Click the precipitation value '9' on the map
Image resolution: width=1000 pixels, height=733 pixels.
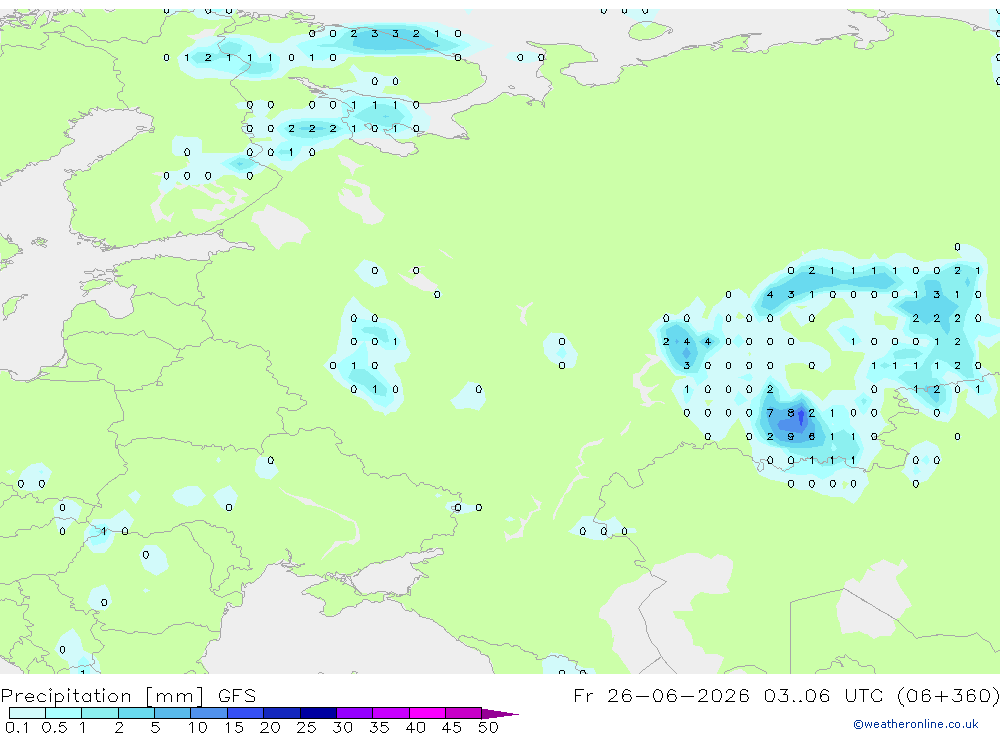791,437
